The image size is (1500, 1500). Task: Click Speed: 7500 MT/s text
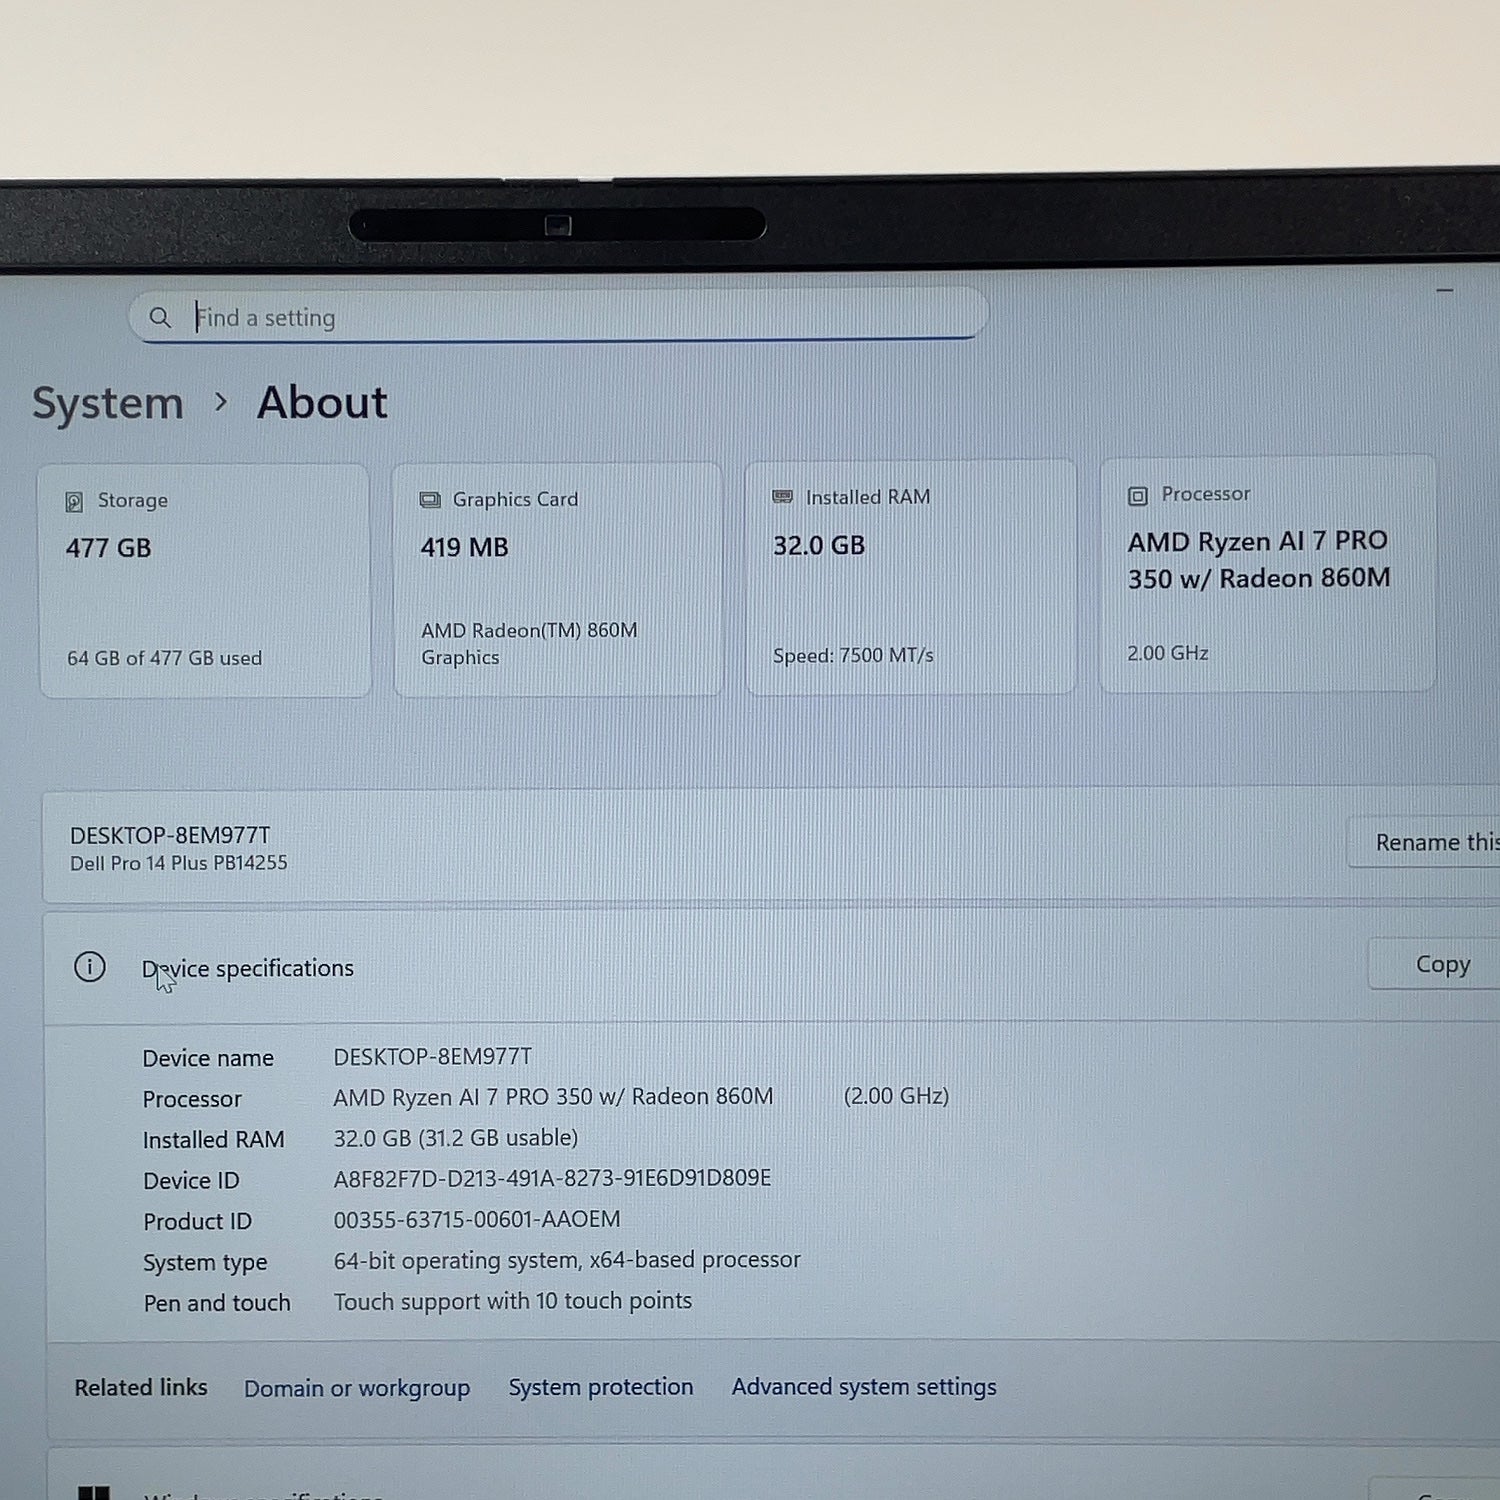point(853,655)
